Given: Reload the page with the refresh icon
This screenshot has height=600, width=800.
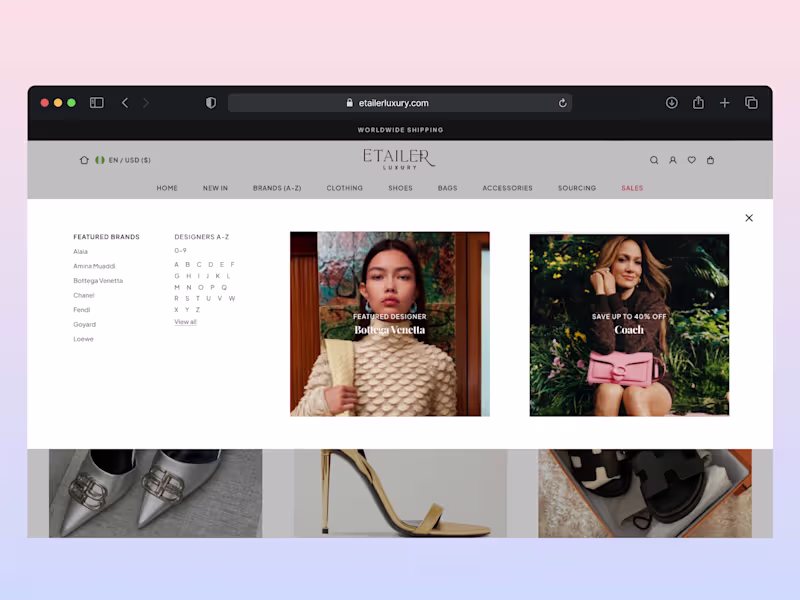Looking at the screenshot, I should pos(562,103).
